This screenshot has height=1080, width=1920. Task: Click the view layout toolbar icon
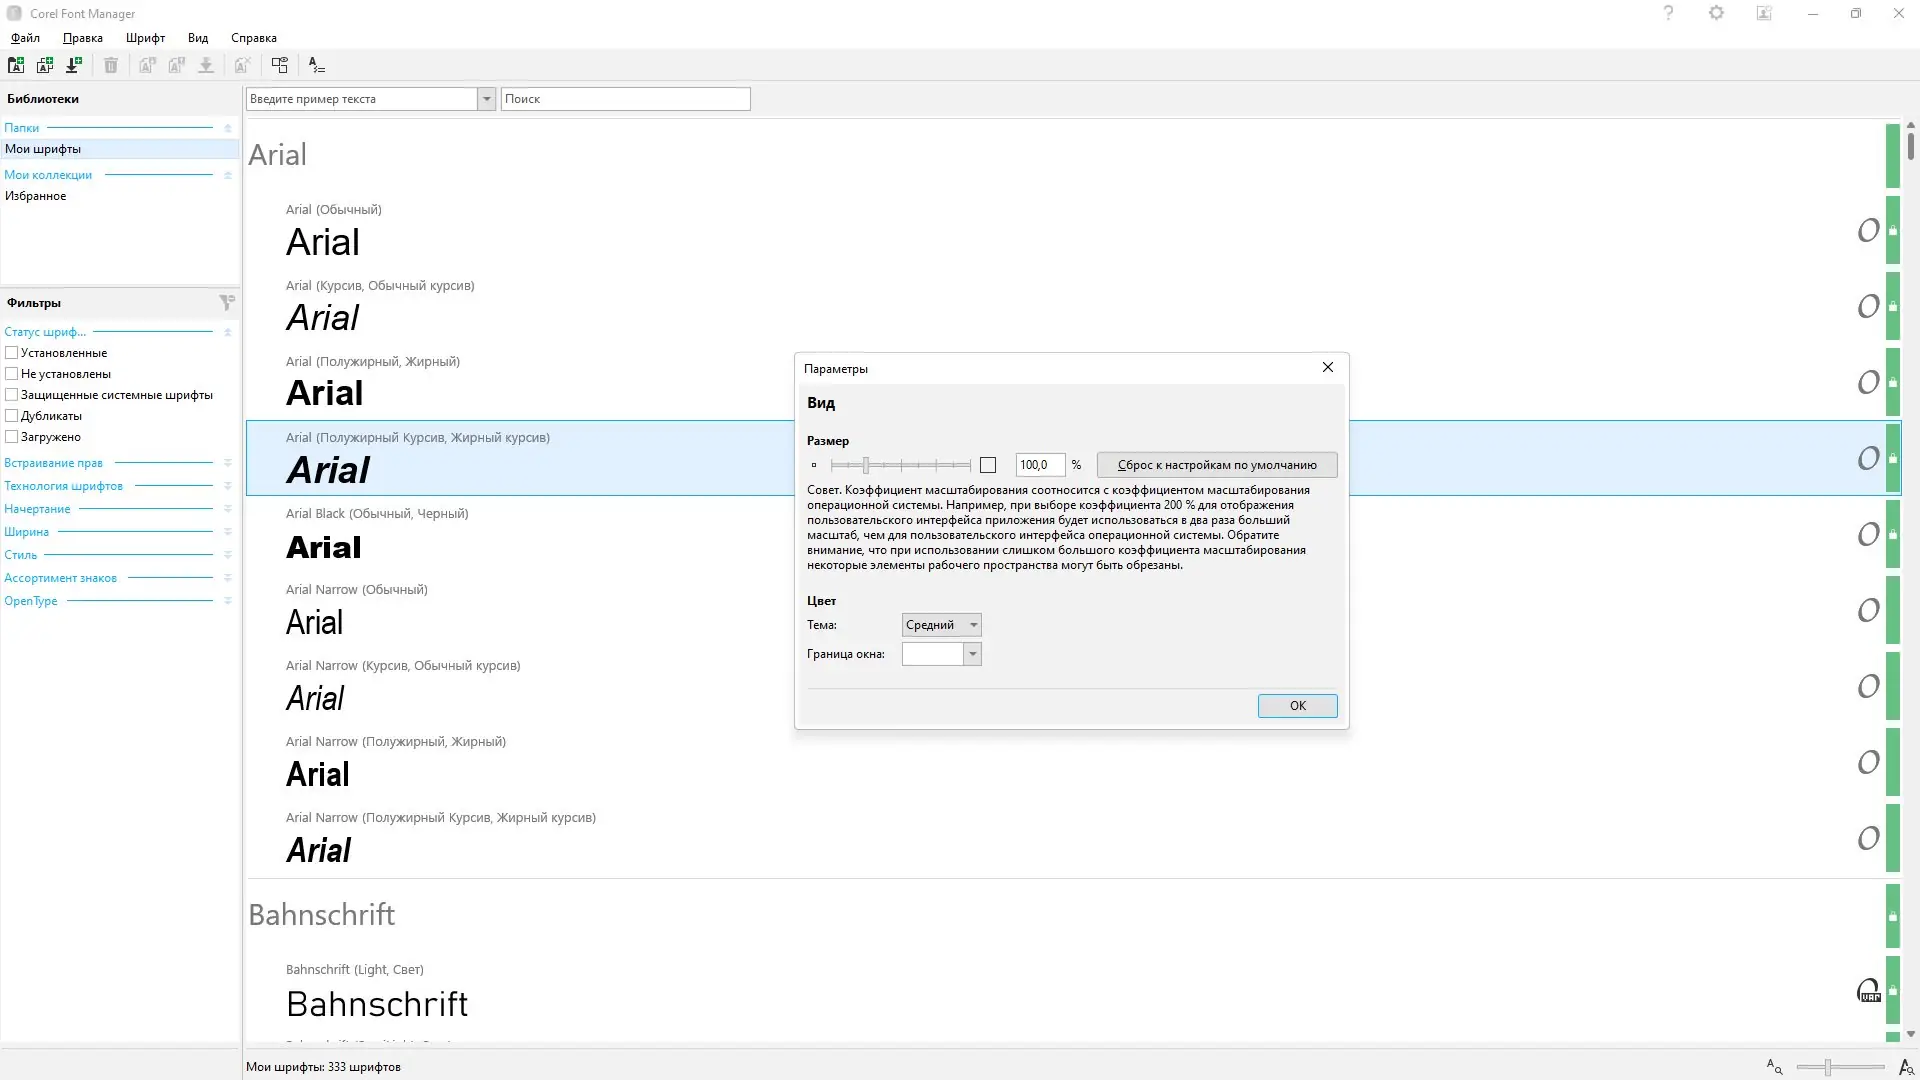[280, 65]
